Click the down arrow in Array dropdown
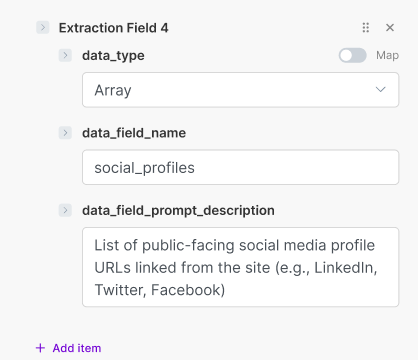The width and height of the screenshot is (420, 360). tap(380, 90)
